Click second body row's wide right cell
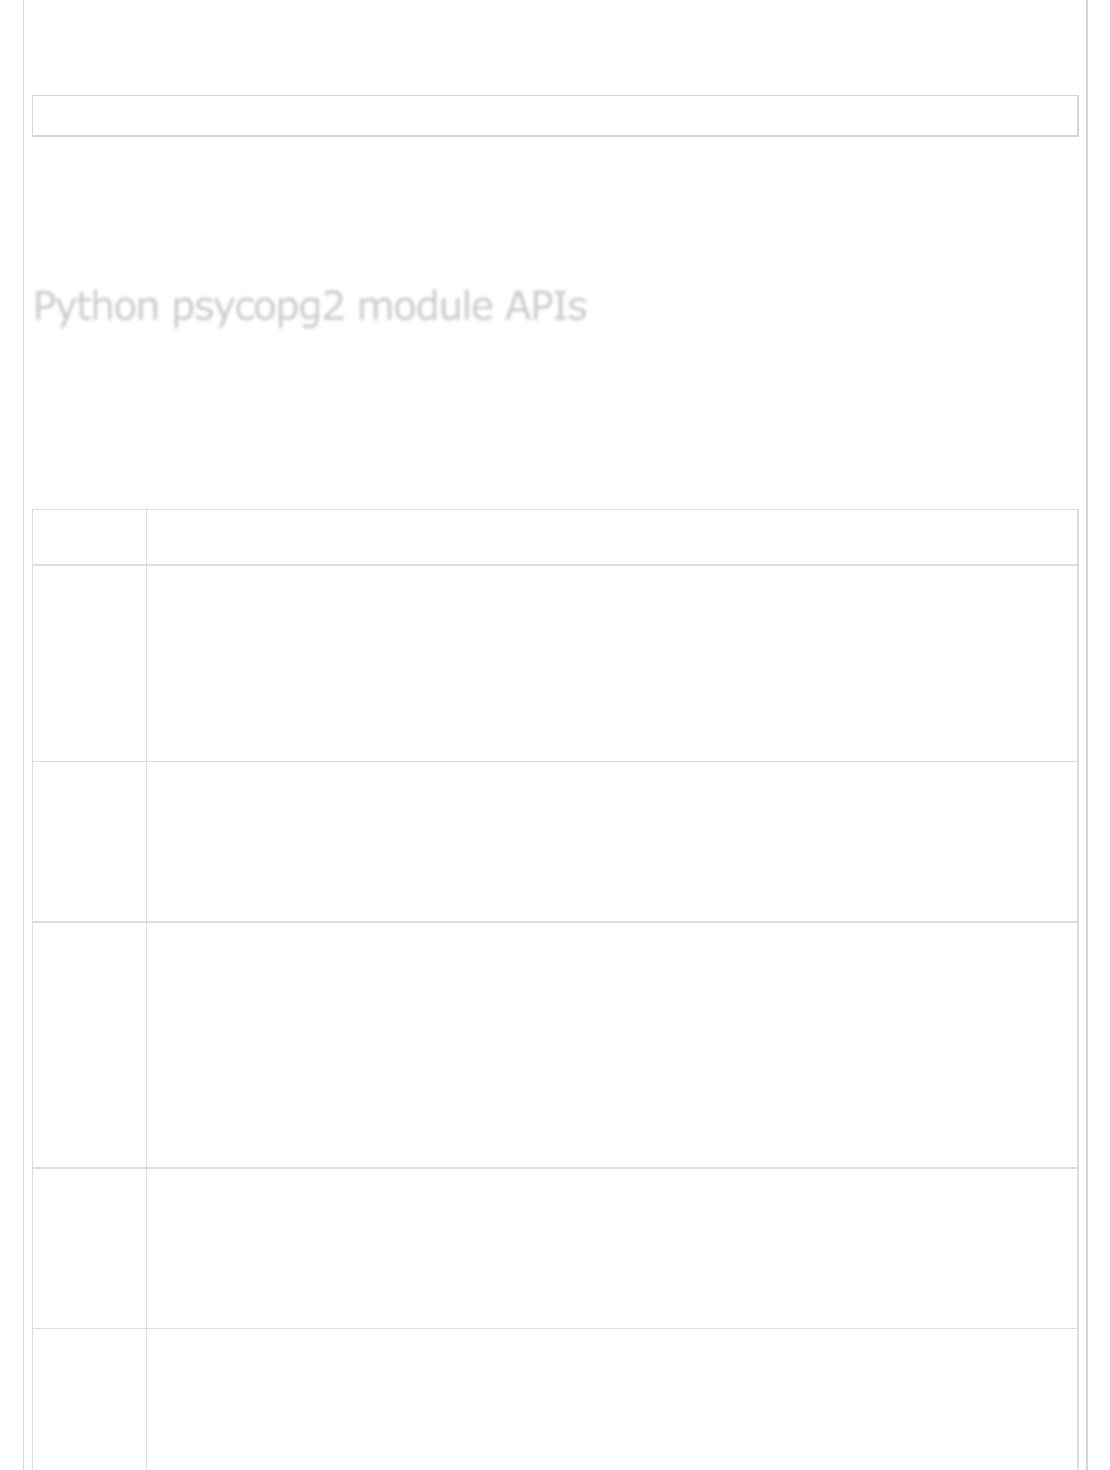1110x1470 pixels. click(x=611, y=841)
